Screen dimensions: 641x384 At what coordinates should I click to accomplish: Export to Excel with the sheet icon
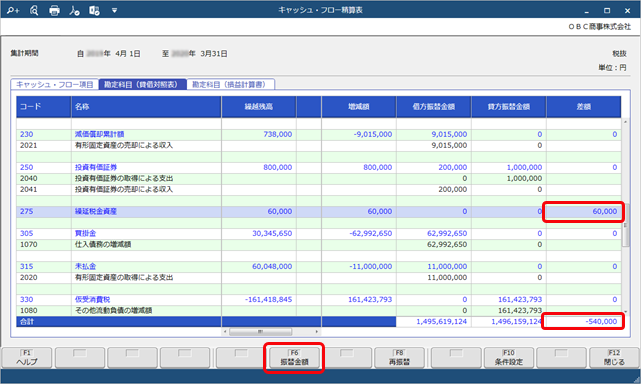point(94,11)
